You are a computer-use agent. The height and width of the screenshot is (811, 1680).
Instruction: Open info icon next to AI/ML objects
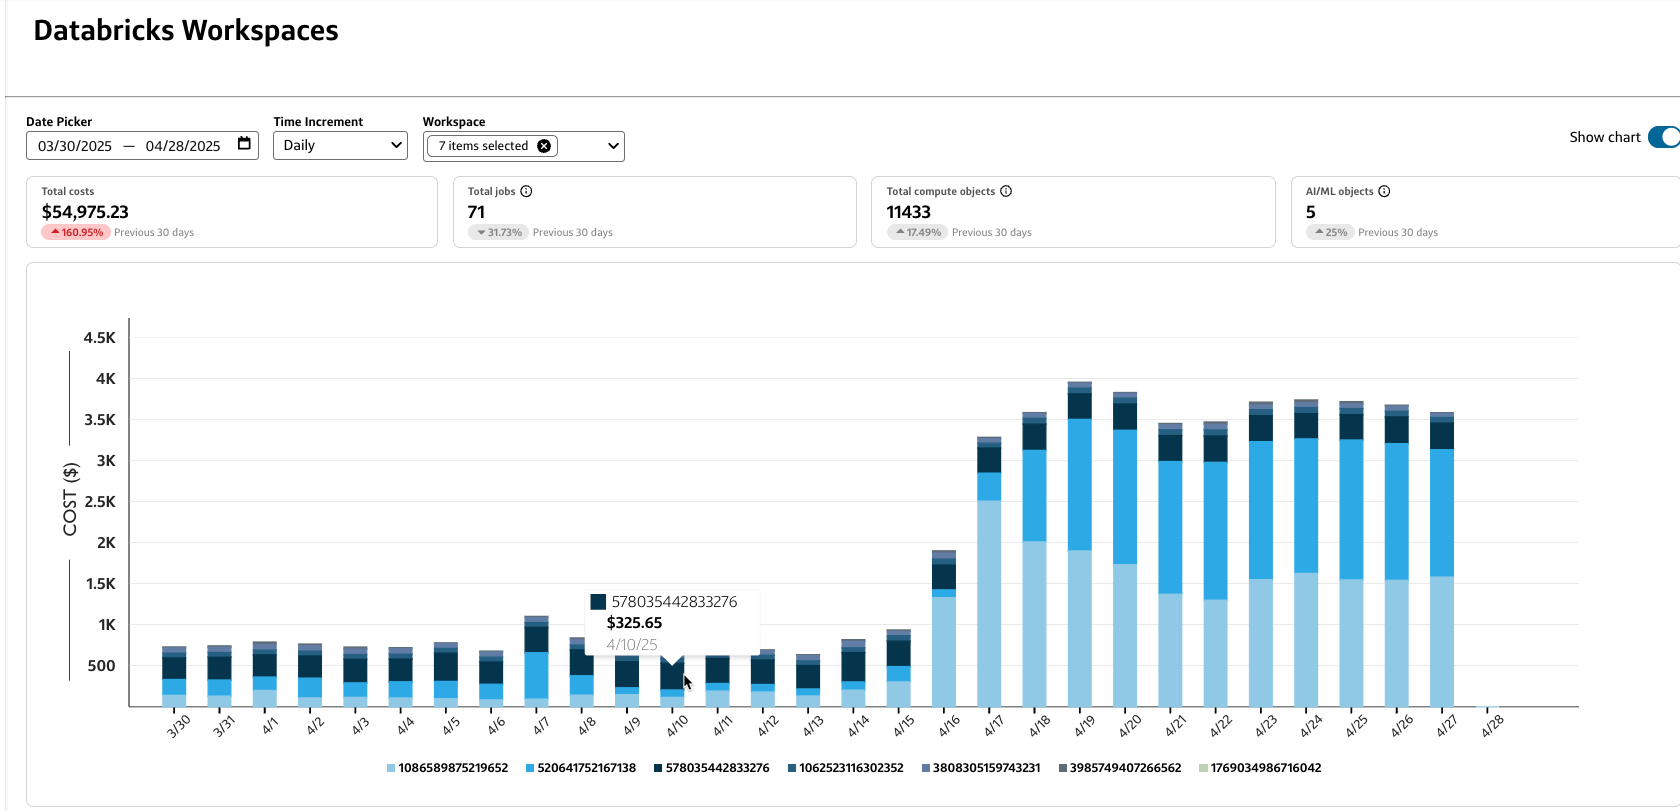[1384, 191]
